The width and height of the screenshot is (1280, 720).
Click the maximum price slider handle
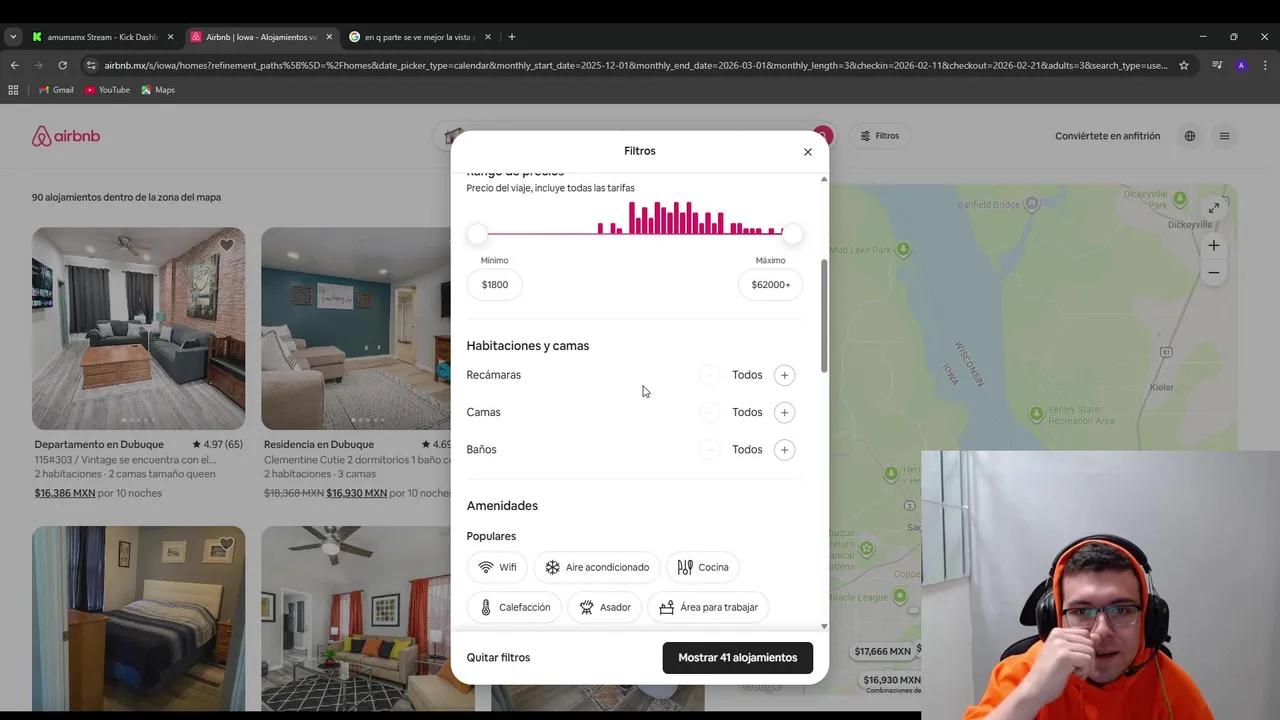792,234
